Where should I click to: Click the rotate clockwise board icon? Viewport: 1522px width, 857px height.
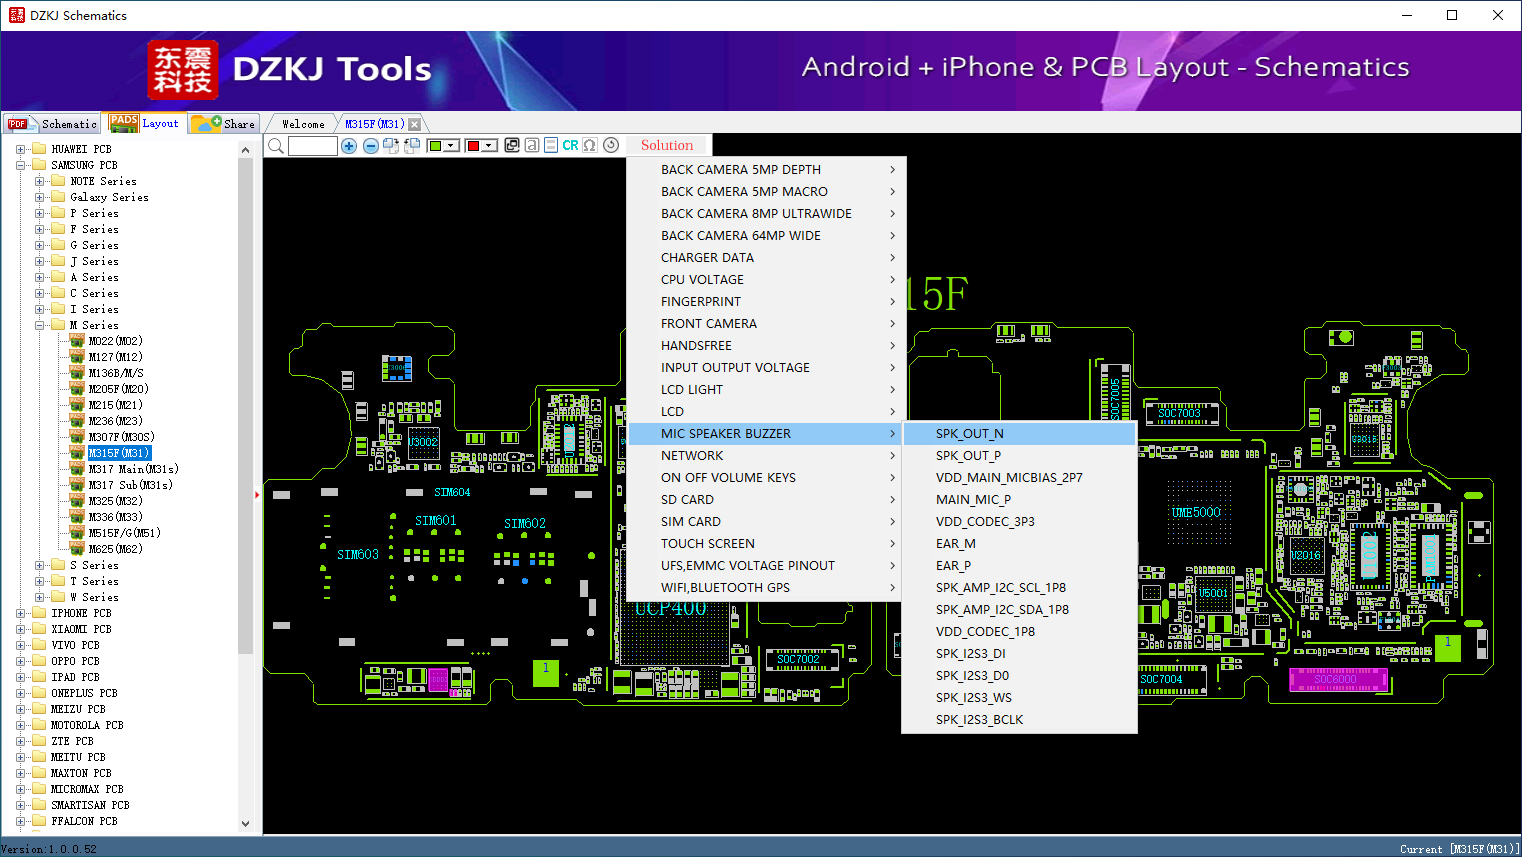[391, 146]
